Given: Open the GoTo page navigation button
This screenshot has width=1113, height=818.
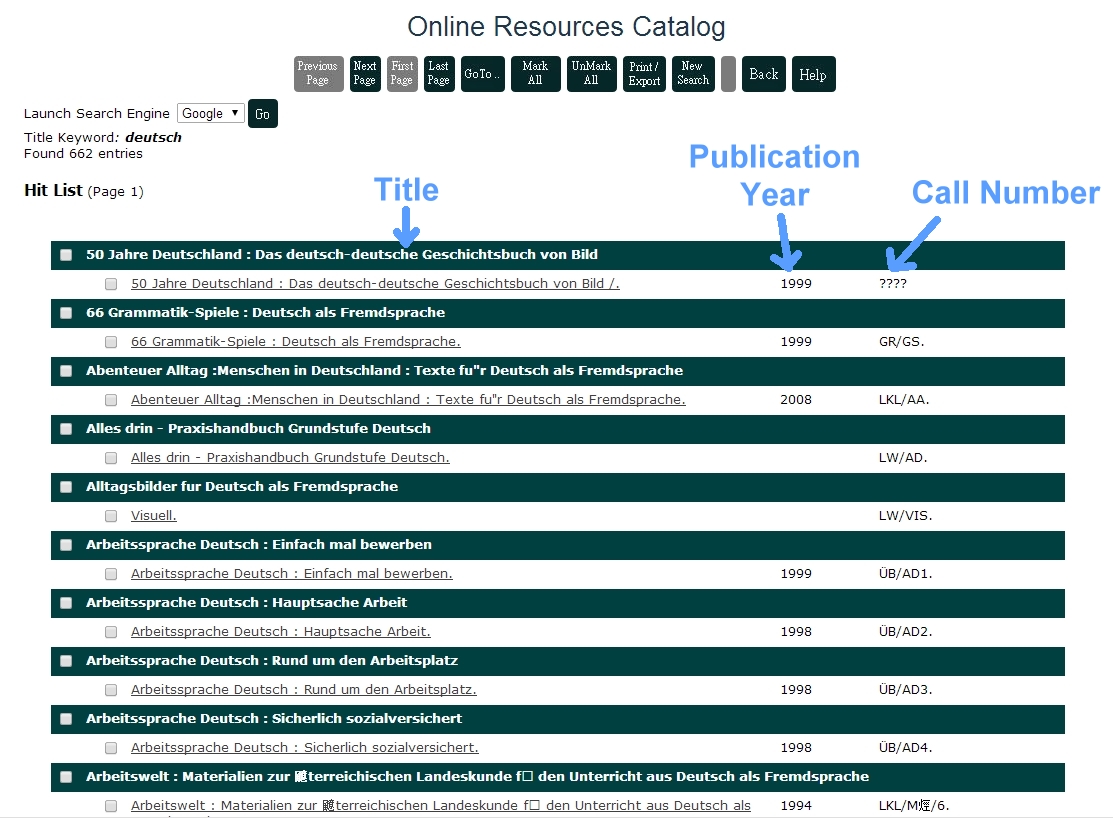Looking at the screenshot, I should 482,74.
